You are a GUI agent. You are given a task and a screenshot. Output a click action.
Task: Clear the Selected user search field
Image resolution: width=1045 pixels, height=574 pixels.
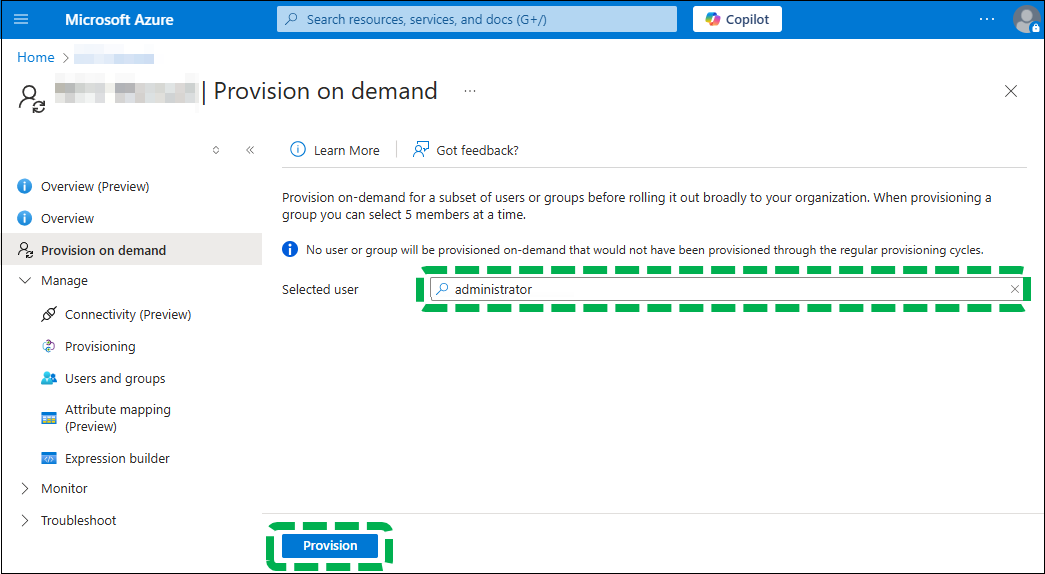pyautogui.click(x=1015, y=289)
